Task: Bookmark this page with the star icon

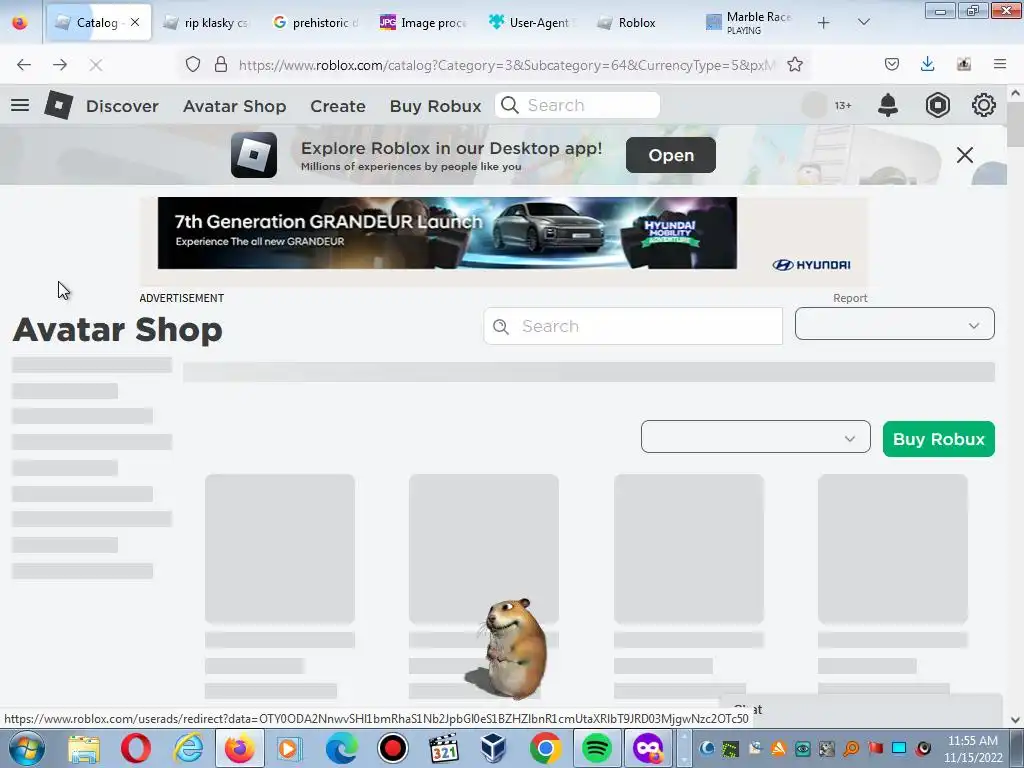Action: pyautogui.click(x=795, y=64)
